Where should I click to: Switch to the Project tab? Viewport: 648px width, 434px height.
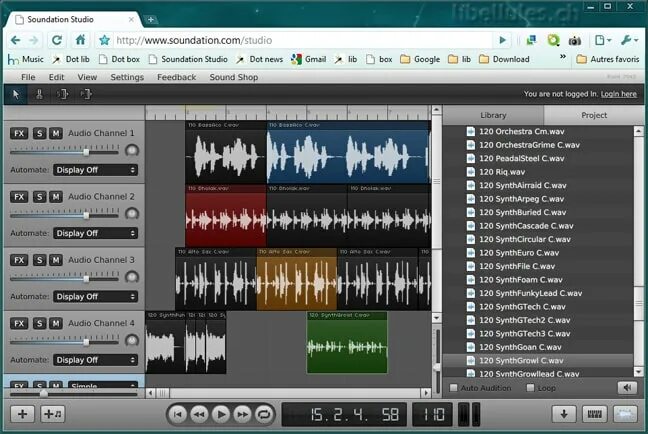coord(594,115)
